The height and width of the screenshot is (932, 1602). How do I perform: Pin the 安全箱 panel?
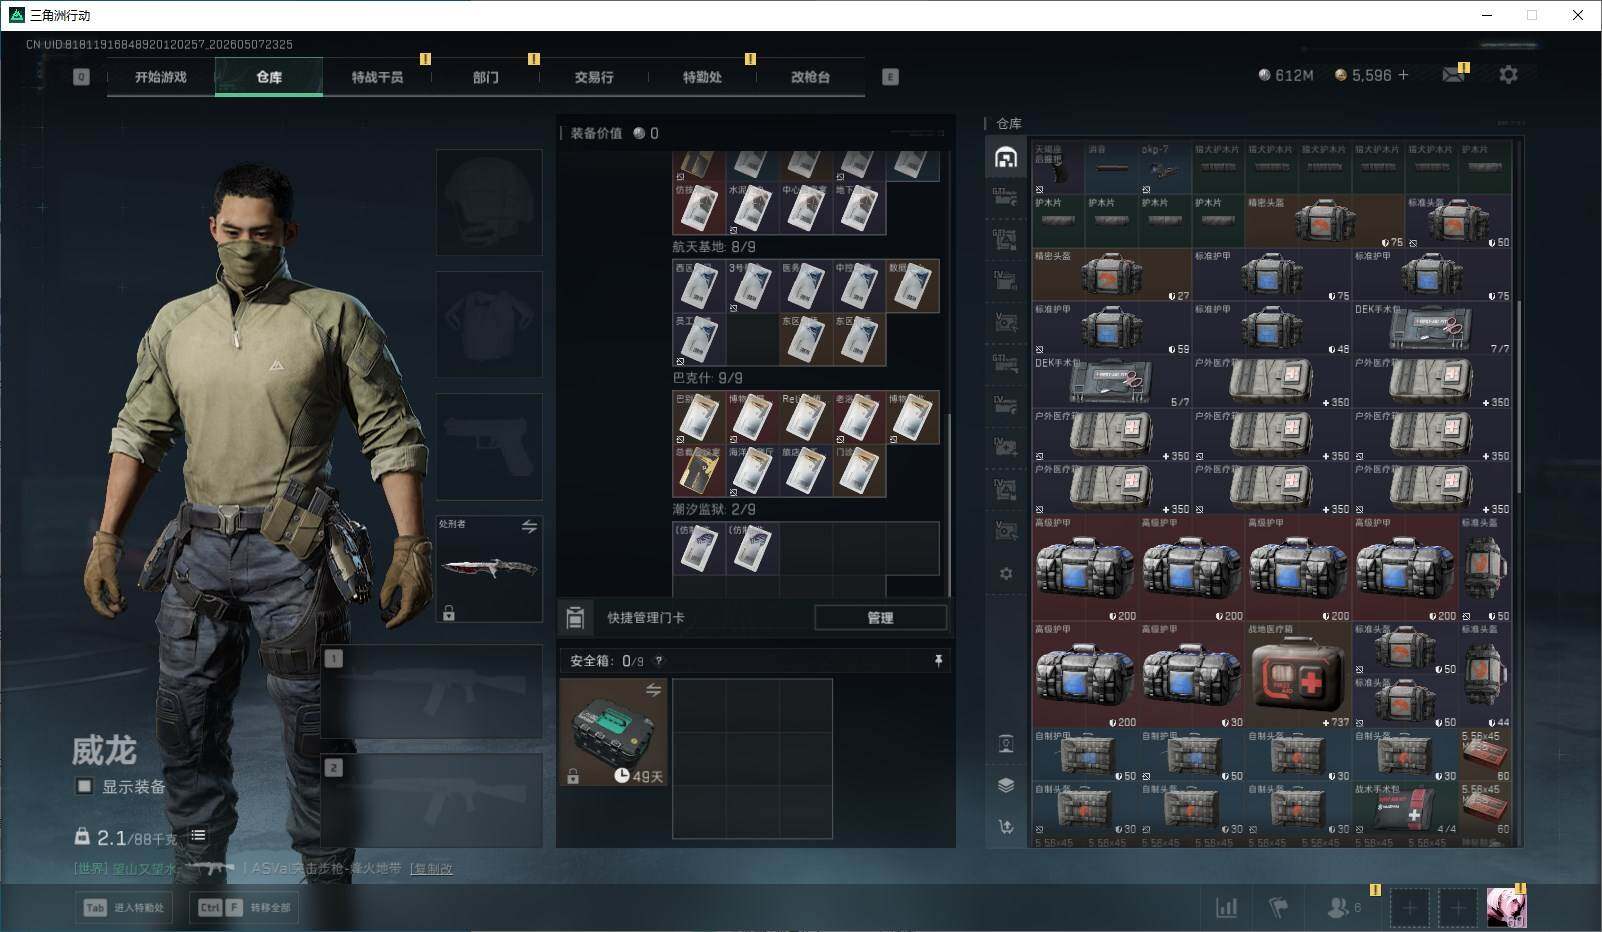coord(938,661)
